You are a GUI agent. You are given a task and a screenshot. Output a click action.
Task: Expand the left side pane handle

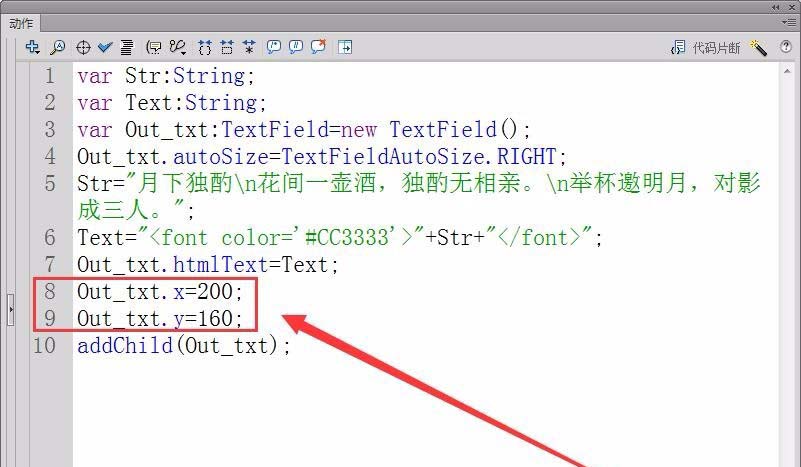(x=10, y=310)
